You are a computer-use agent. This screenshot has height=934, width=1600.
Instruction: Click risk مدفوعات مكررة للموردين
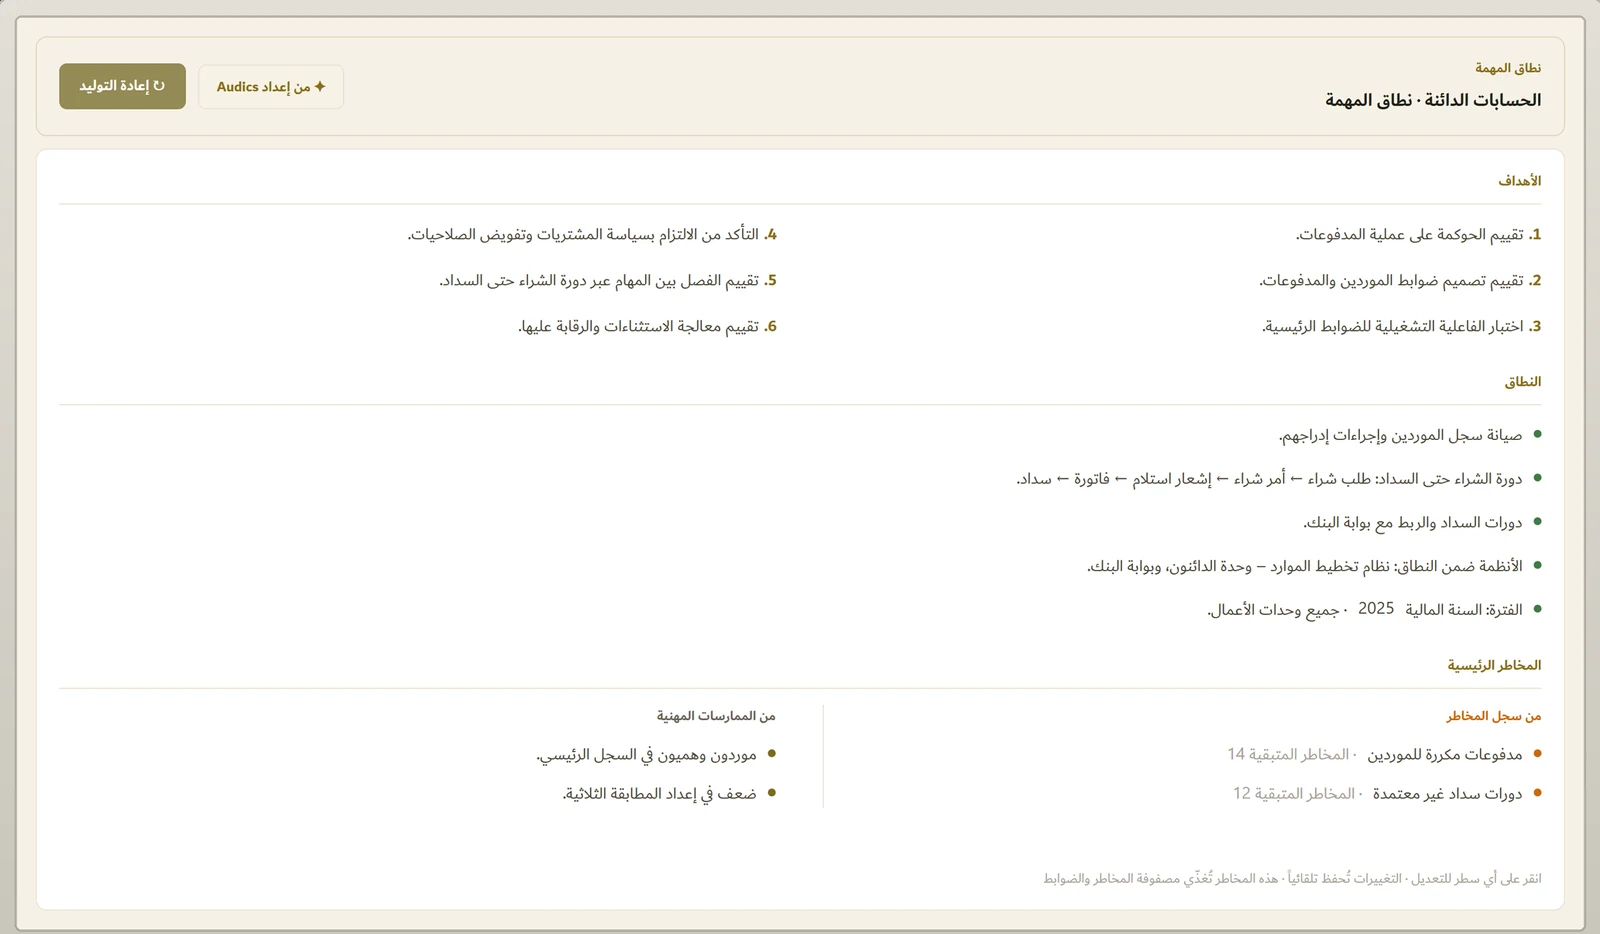(x=1445, y=754)
